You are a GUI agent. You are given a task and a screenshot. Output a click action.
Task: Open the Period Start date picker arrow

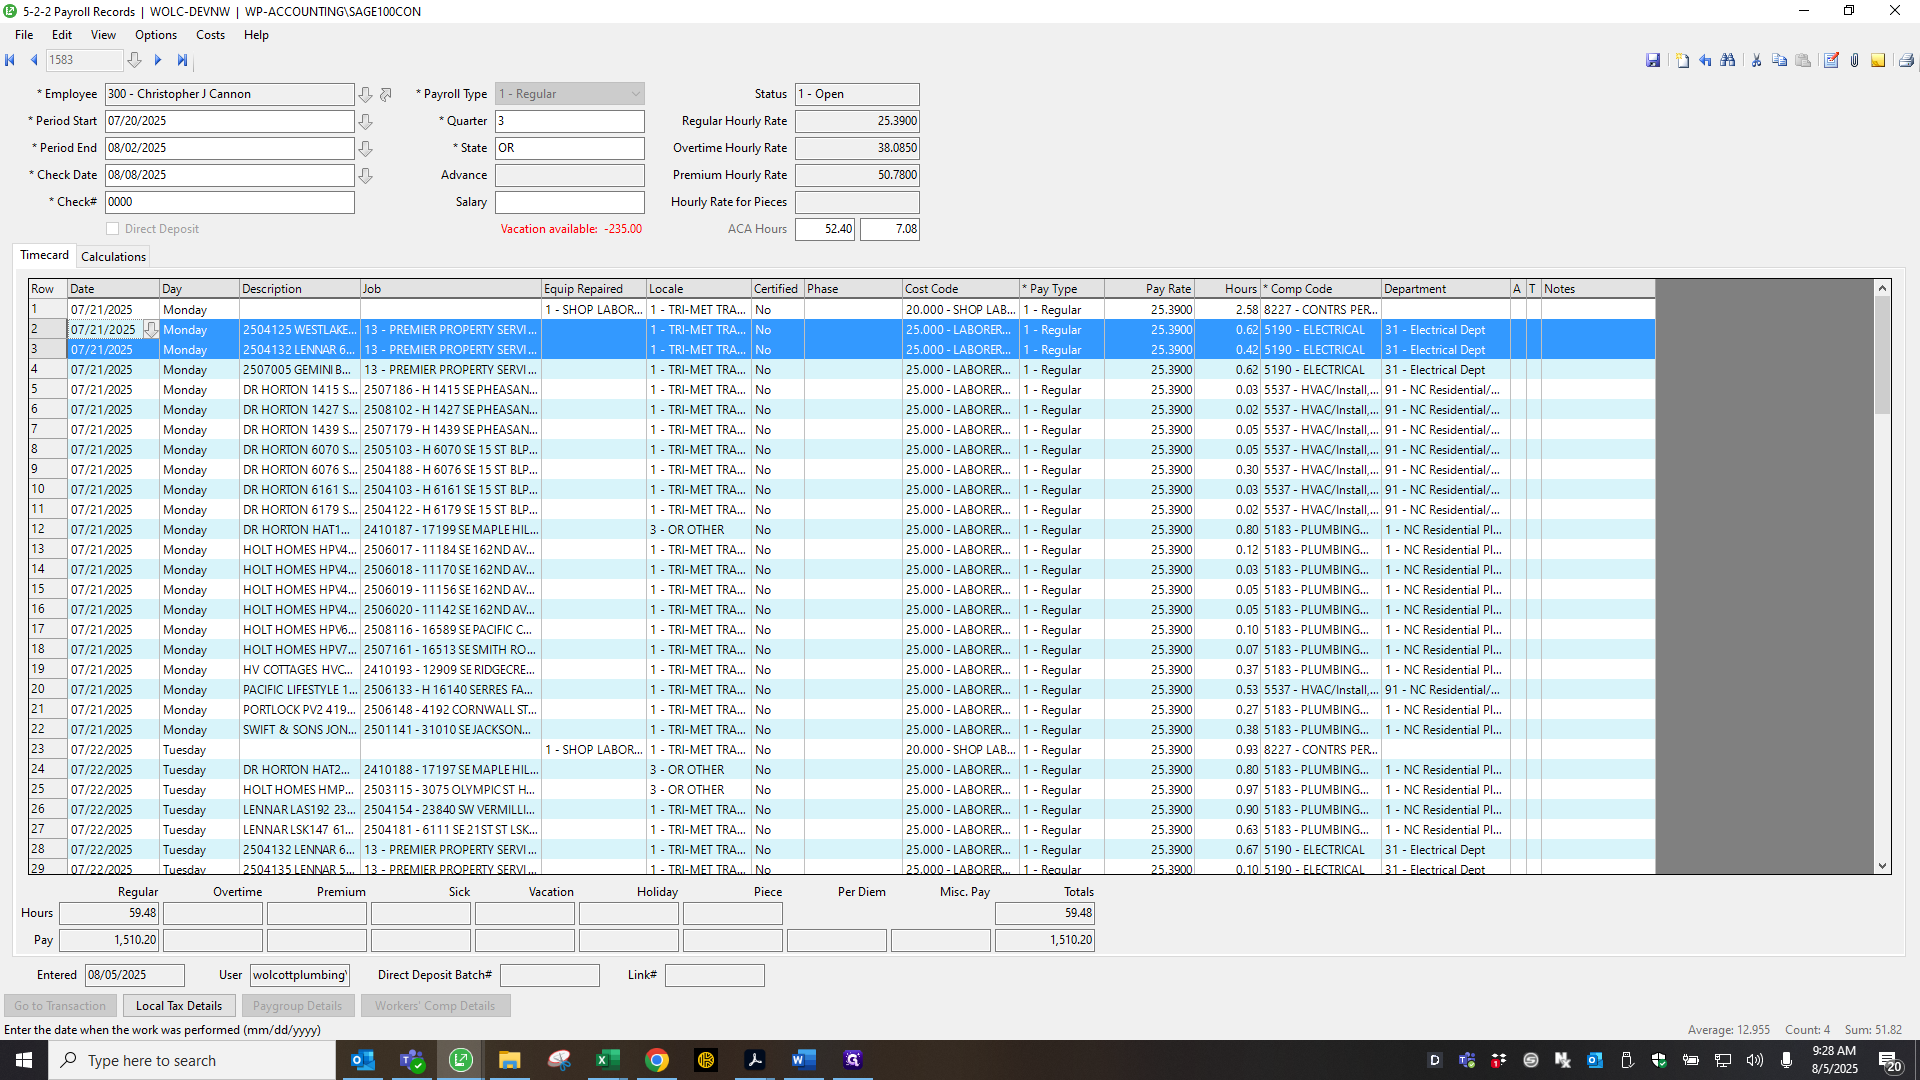coord(366,121)
